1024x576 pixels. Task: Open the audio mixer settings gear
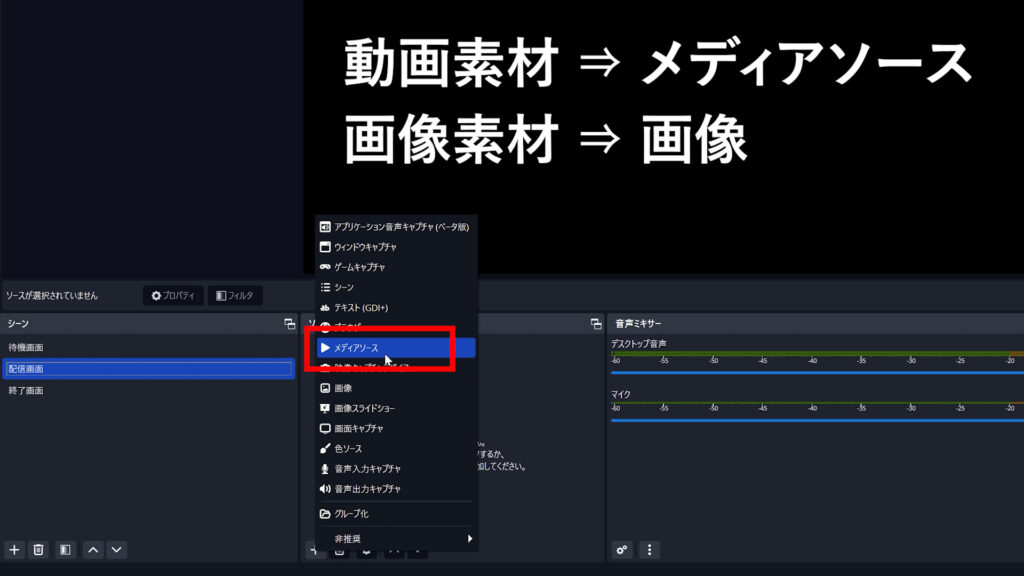[x=621, y=549]
